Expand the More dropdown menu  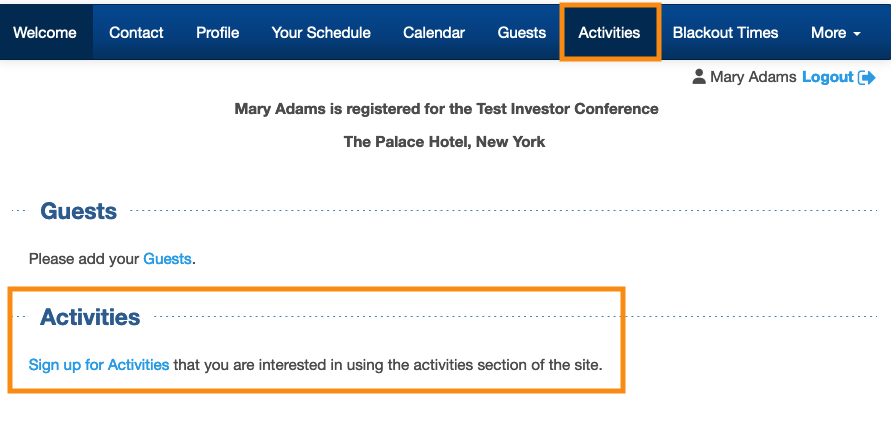coord(835,33)
